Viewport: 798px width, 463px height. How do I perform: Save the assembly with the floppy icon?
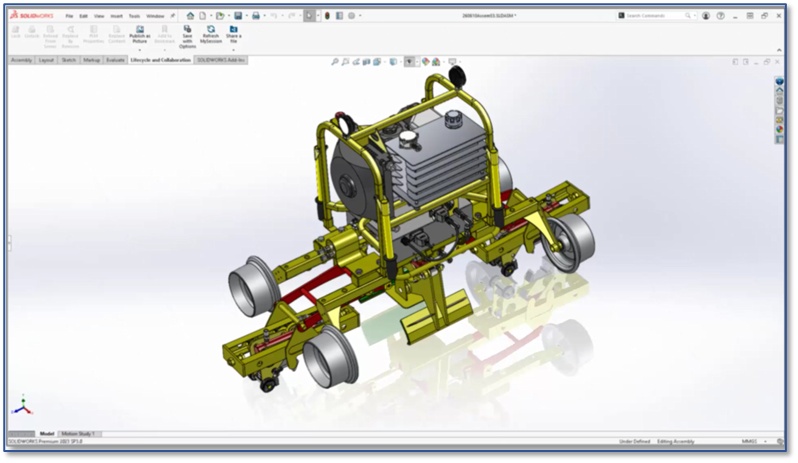pyautogui.click(x=238, y=16)
